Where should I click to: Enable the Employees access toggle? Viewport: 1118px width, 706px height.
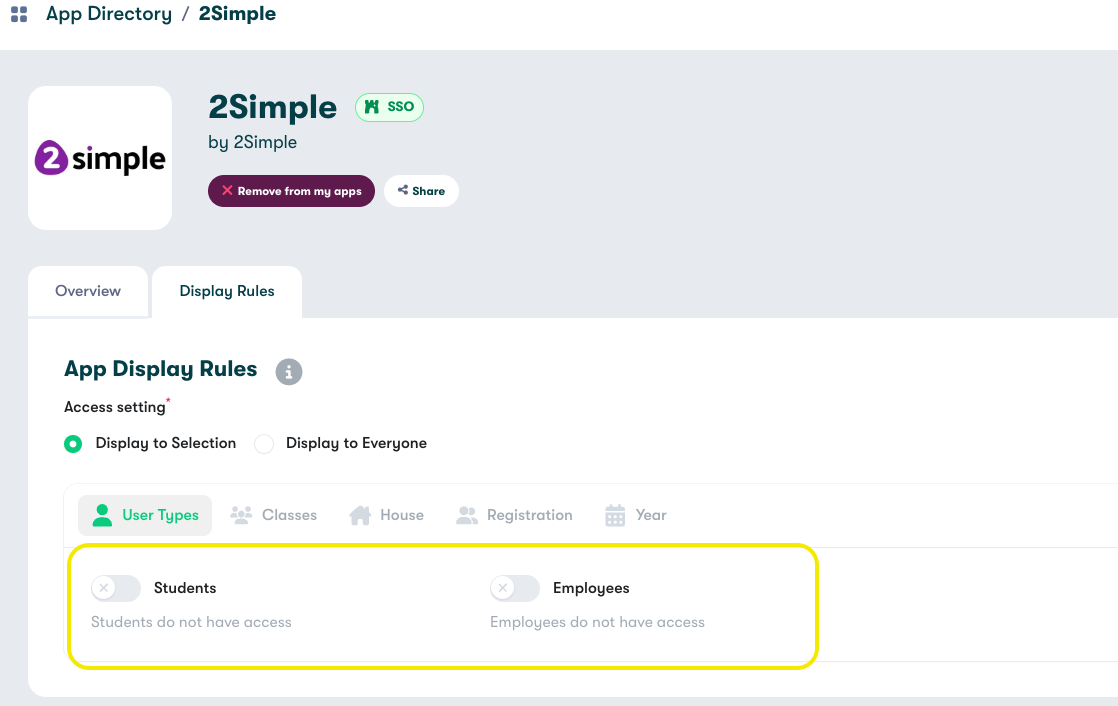coord(514,588)
